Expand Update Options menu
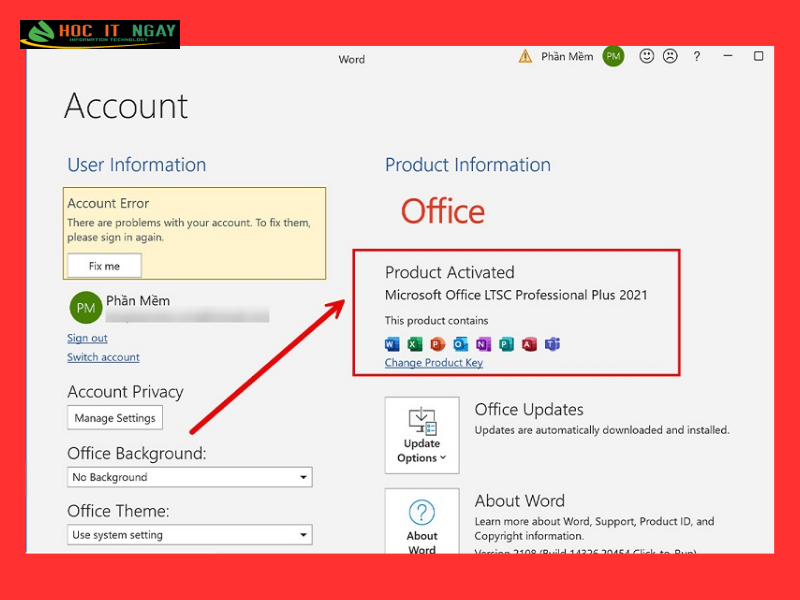 tap(422, 435)
